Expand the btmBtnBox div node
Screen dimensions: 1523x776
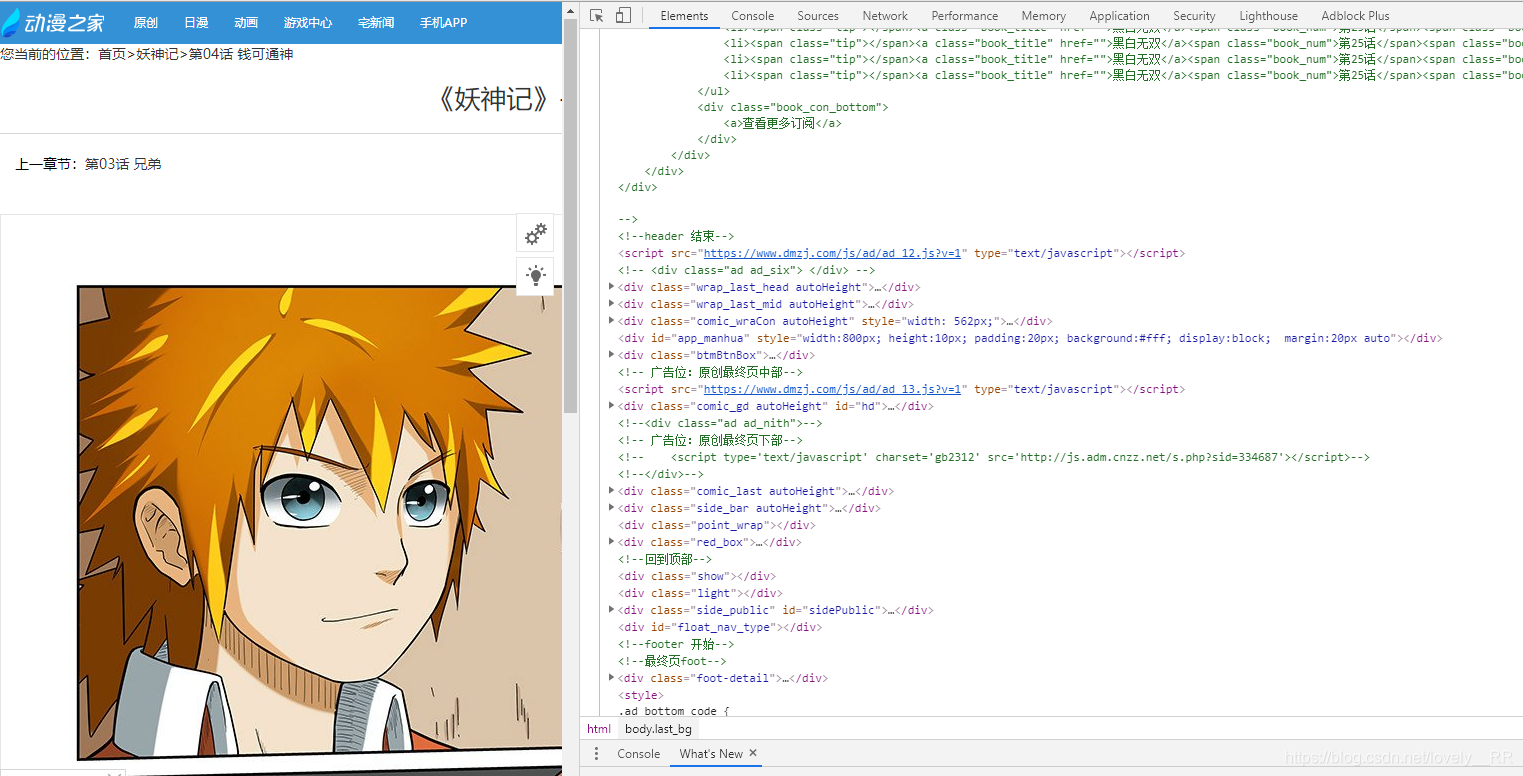[612, 355]
